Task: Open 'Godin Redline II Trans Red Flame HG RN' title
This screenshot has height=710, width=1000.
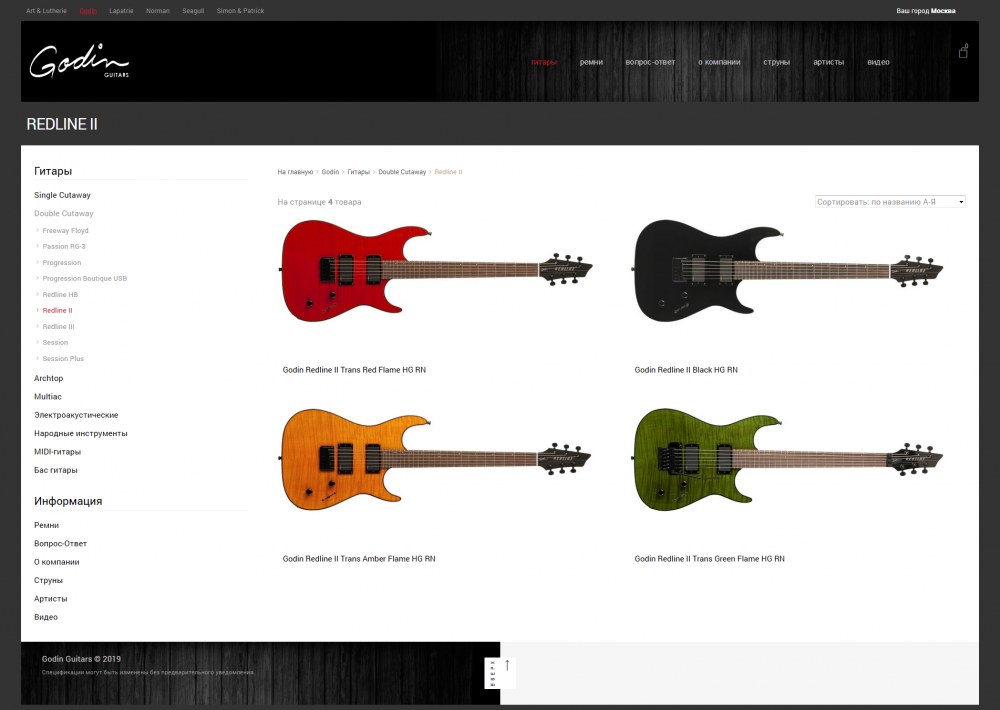Action: coord(354,370)
